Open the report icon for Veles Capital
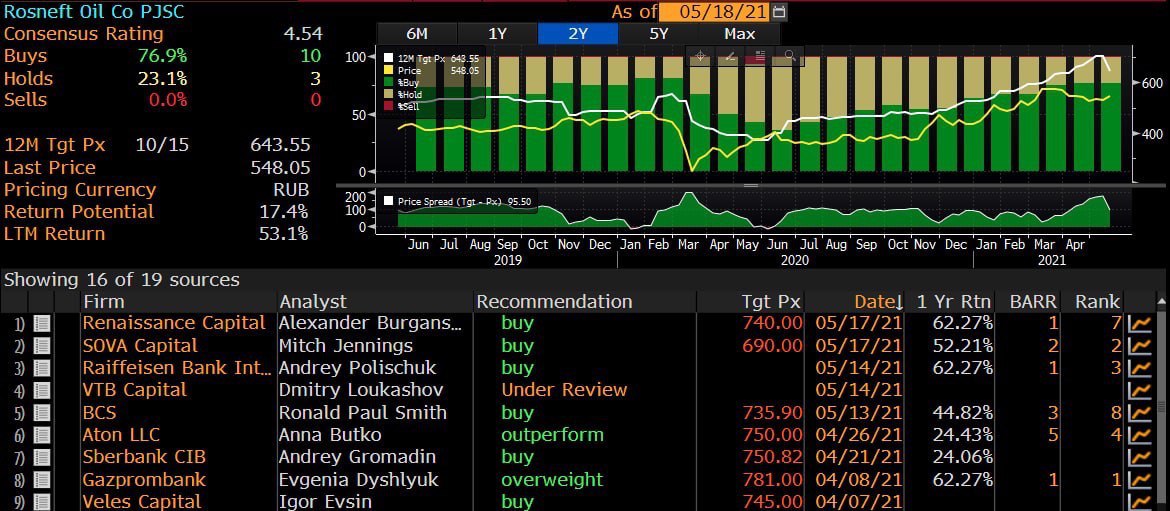Viewport: 1170px width, 511px height. (x=42, y=501)
